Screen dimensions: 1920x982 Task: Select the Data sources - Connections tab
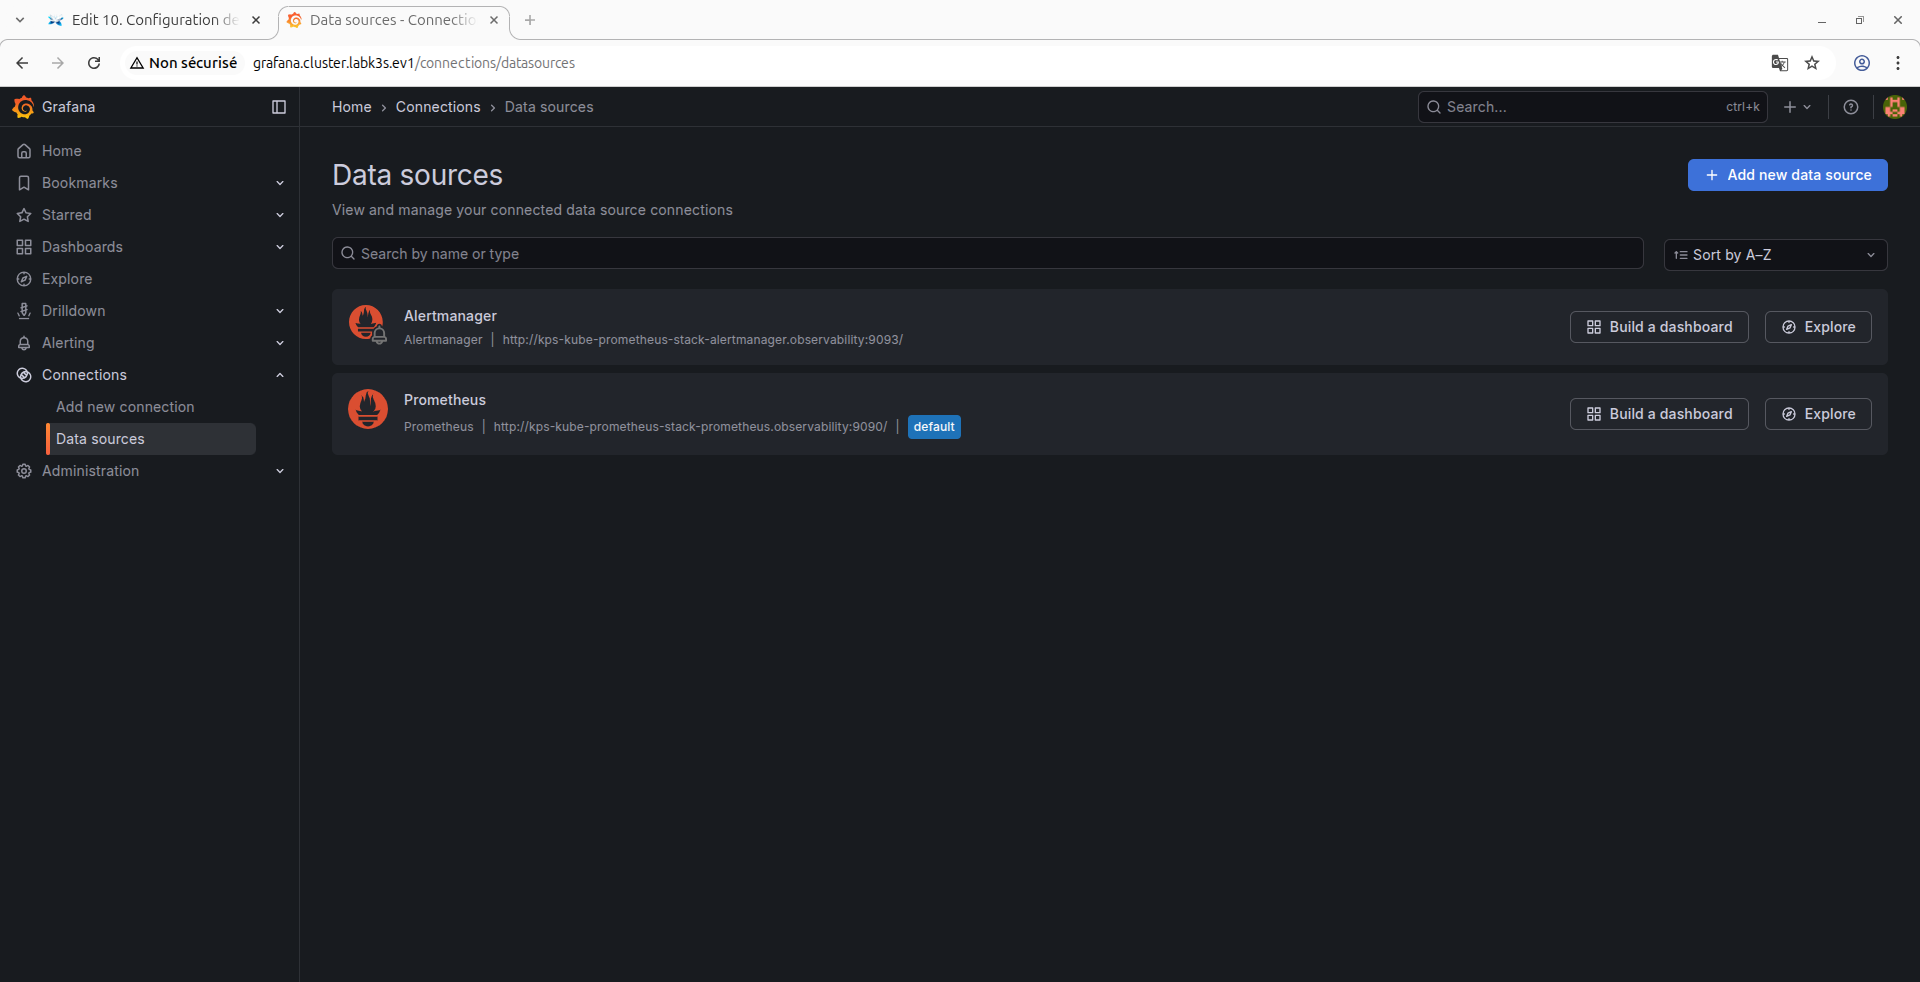pos(393,20)
